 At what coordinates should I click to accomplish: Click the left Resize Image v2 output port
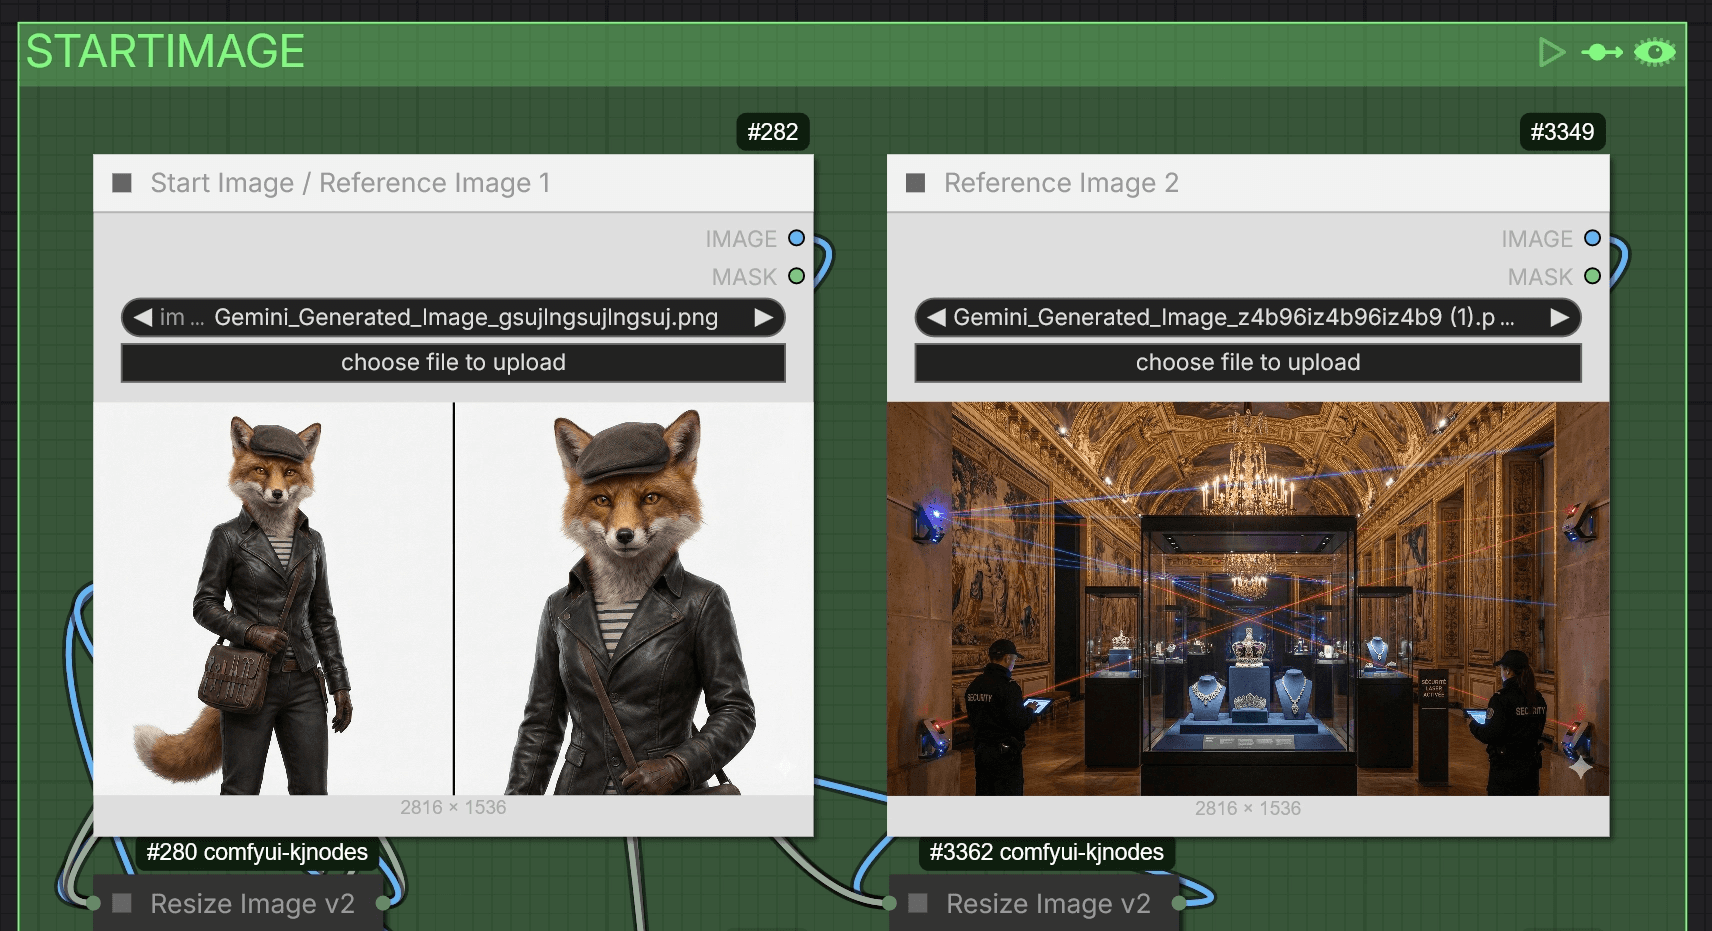pyautogui.click(x=383, y=903)
